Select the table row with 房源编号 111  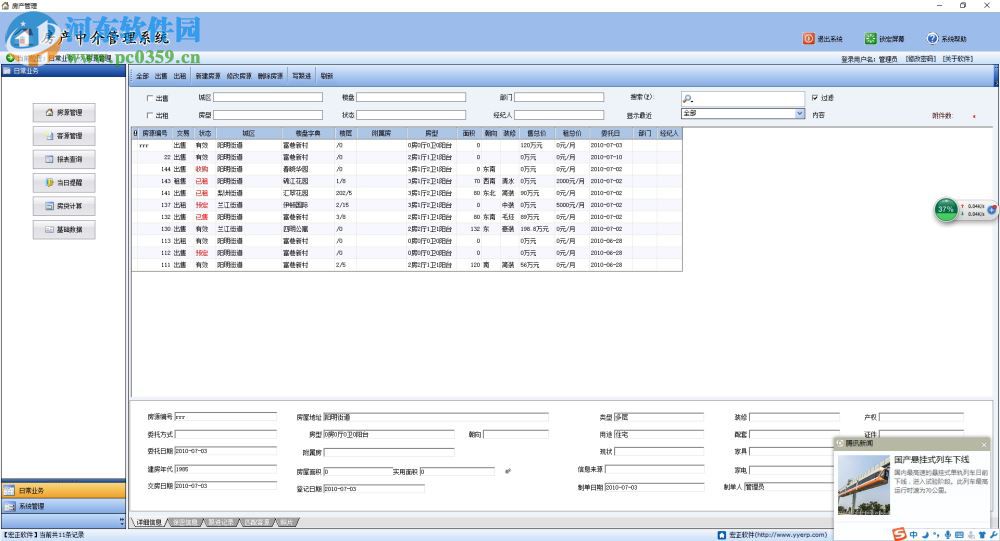click(407, 265)
